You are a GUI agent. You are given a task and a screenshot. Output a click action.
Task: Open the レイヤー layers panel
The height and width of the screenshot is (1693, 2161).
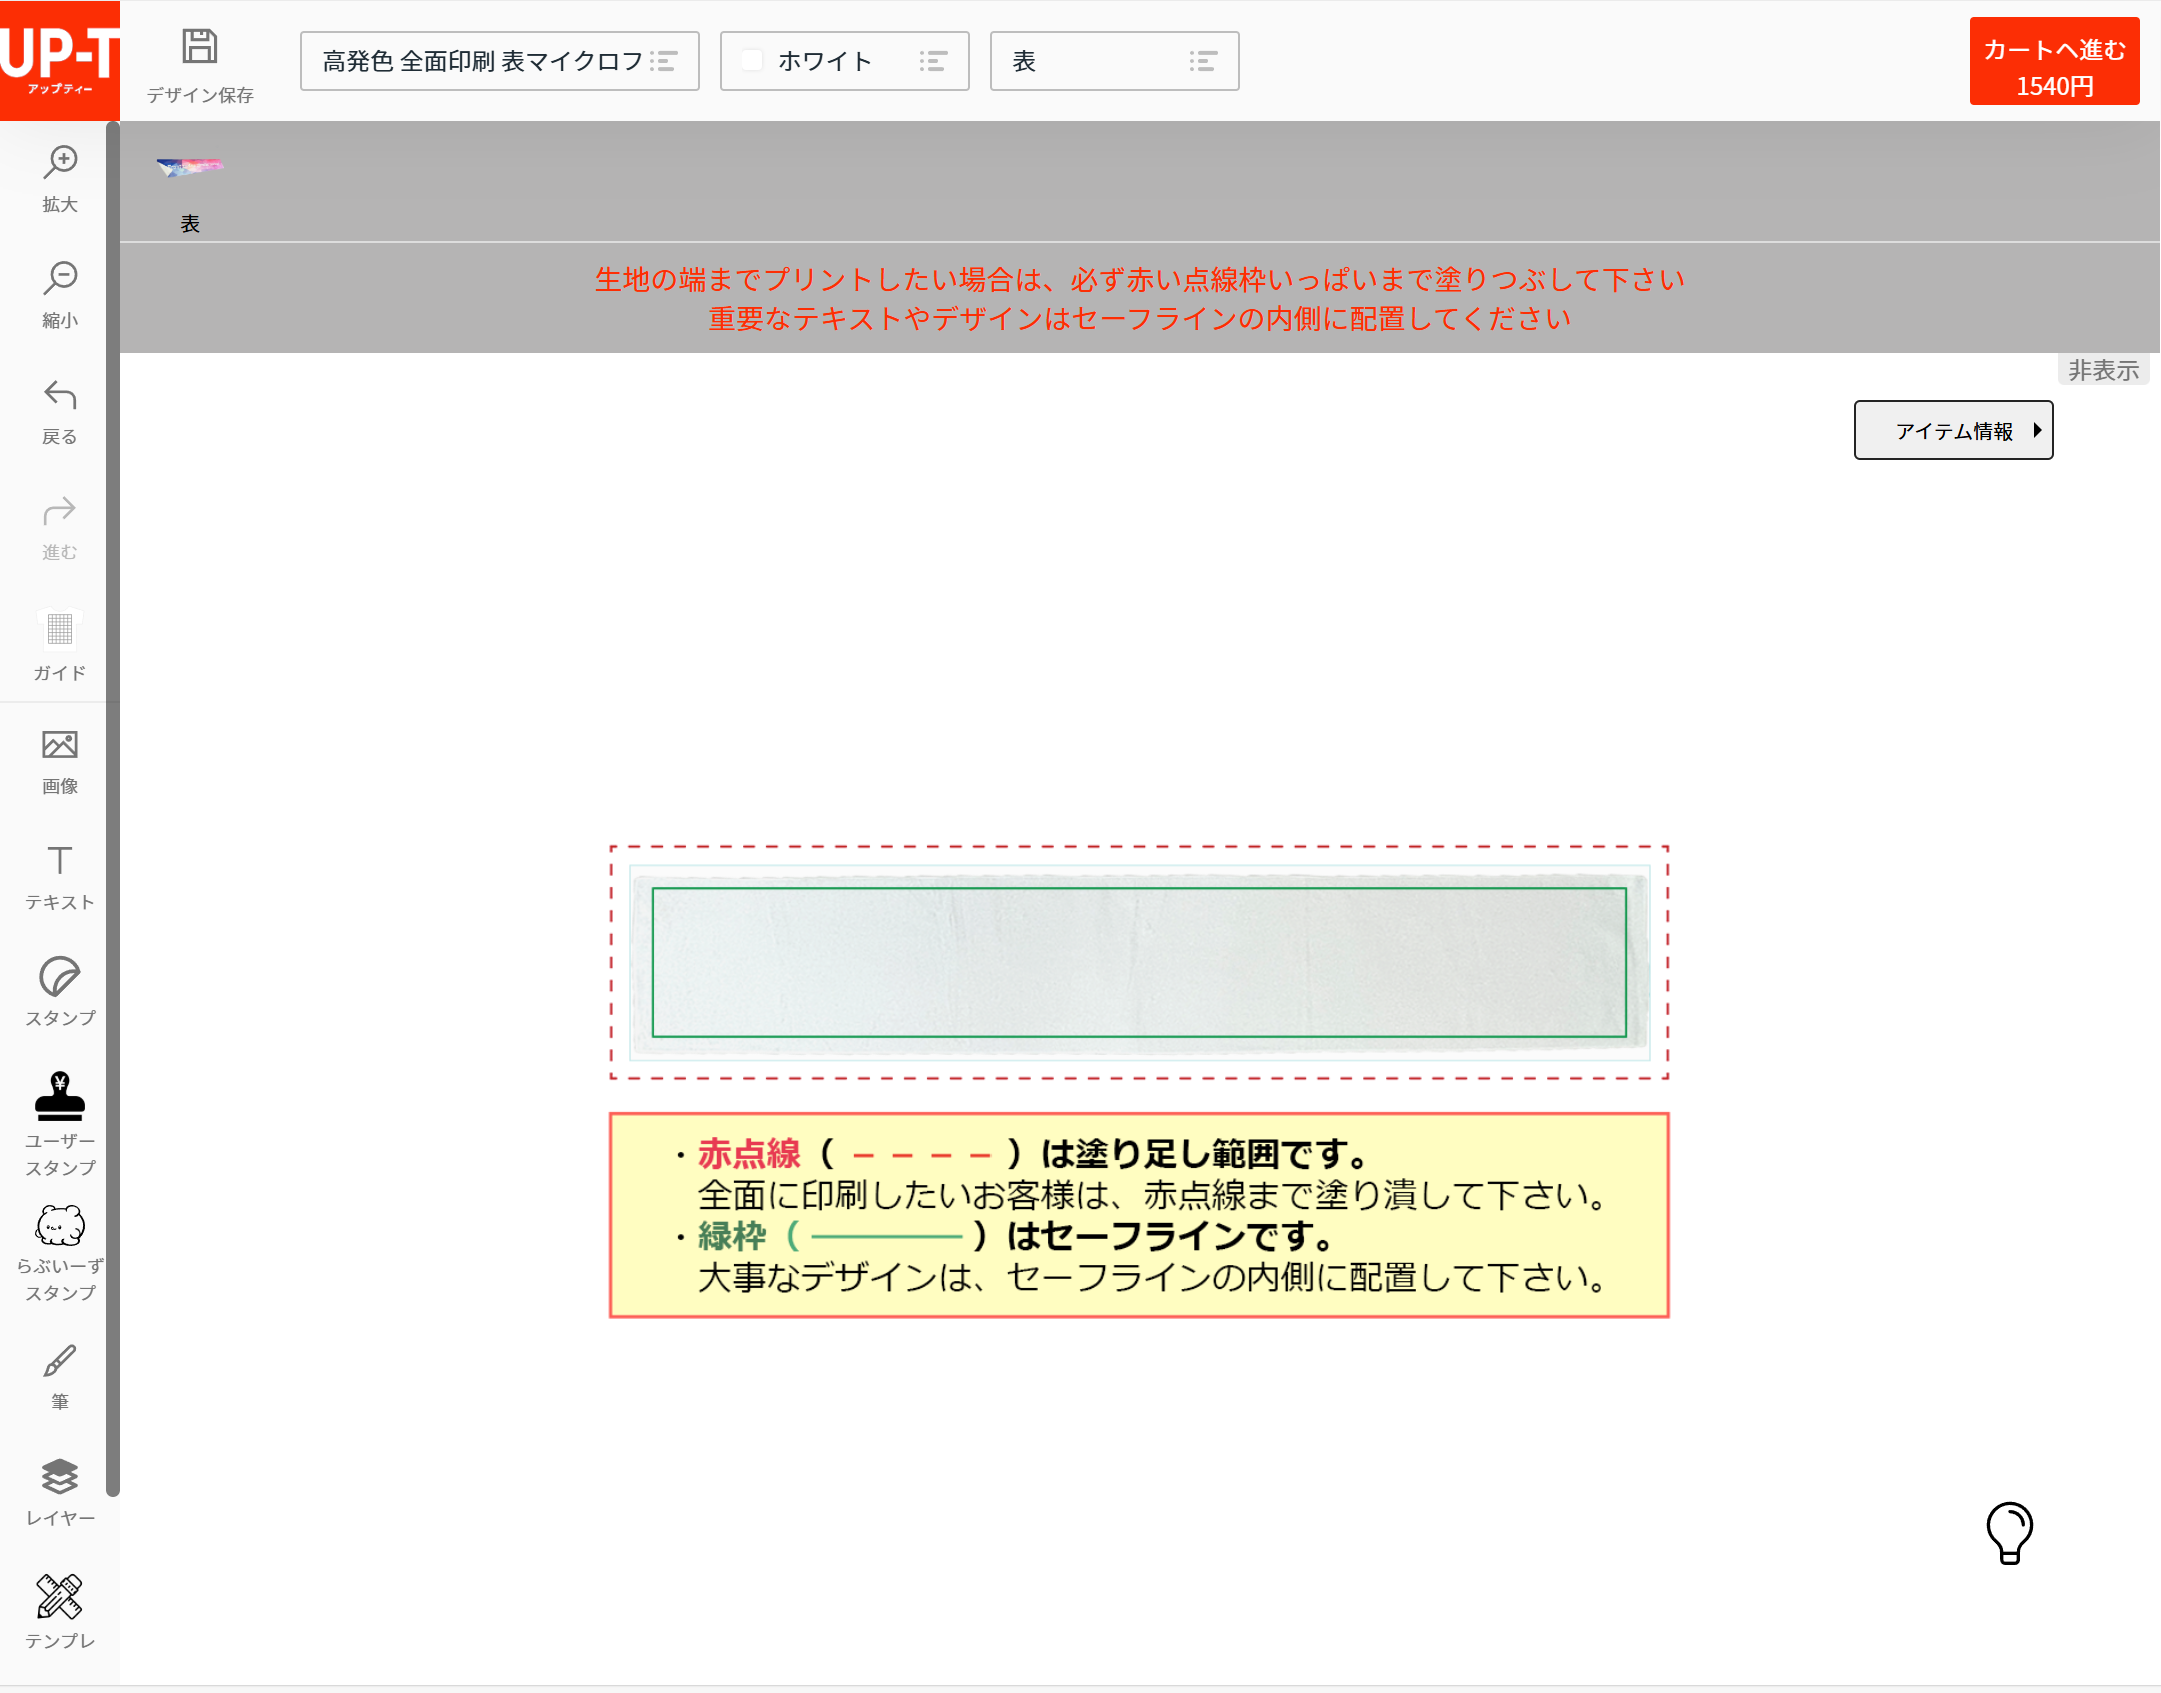59,1490
